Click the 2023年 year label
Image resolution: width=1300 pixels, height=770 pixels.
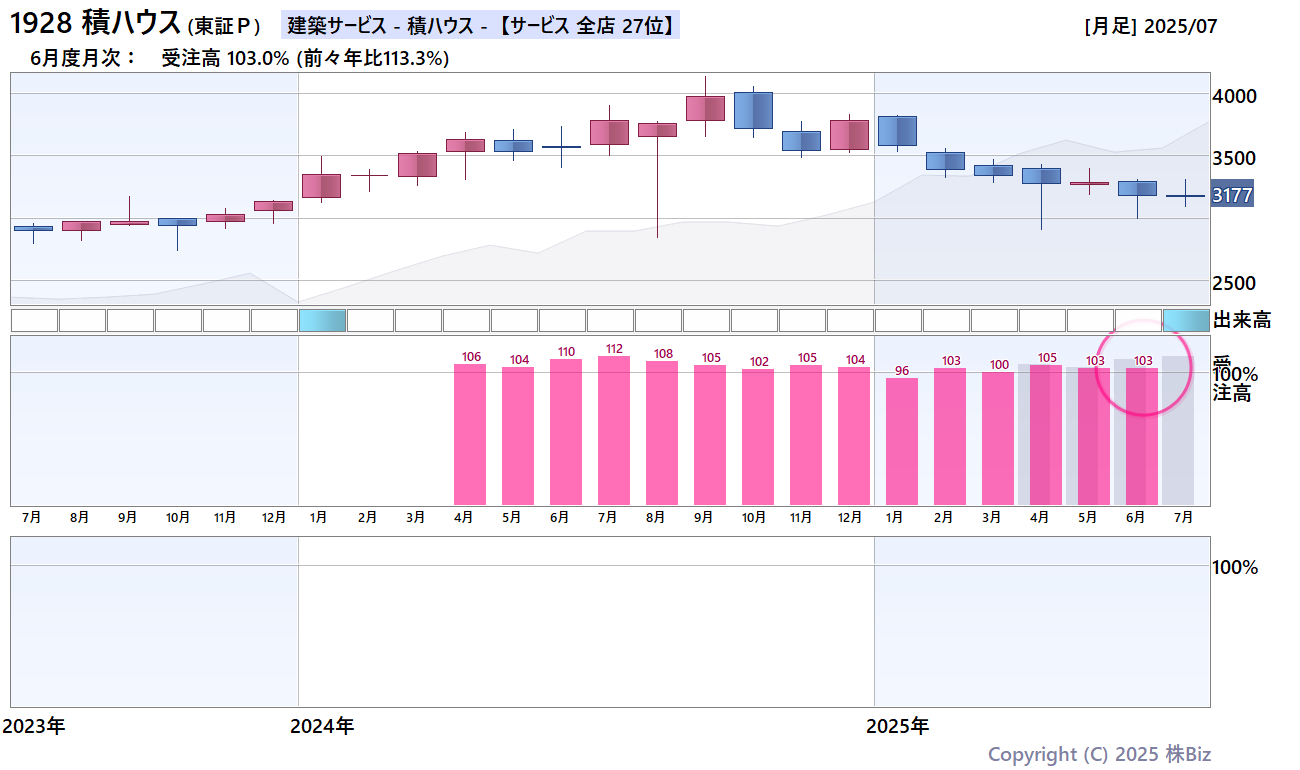(34, 726)
